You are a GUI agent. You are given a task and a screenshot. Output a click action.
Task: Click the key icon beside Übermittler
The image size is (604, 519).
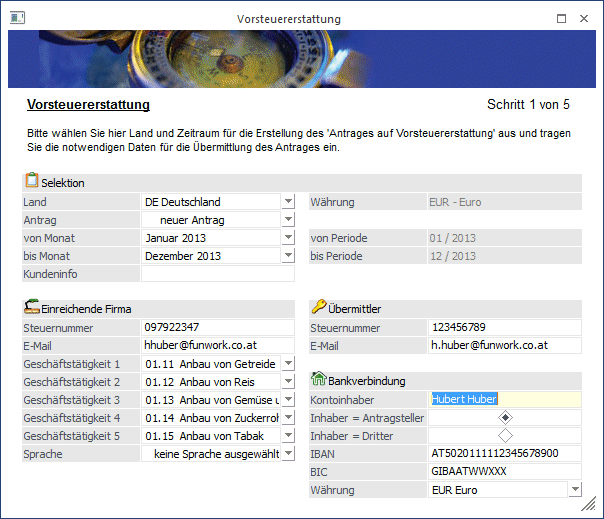[x=318, y=308]
